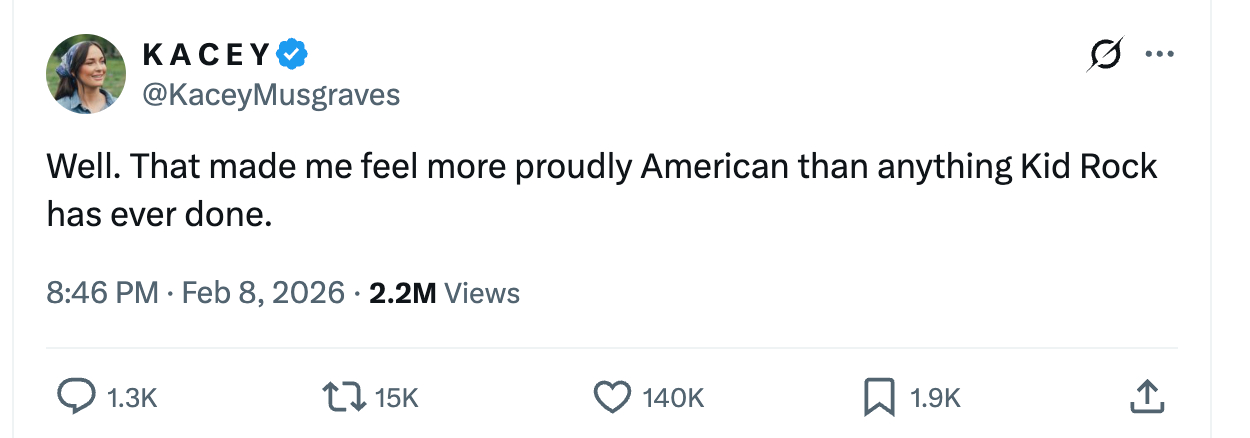View the 2.2M Views analytics
Image resolution: width=1250 pixels, height=438 pixels.
click(x=444, y=293)
